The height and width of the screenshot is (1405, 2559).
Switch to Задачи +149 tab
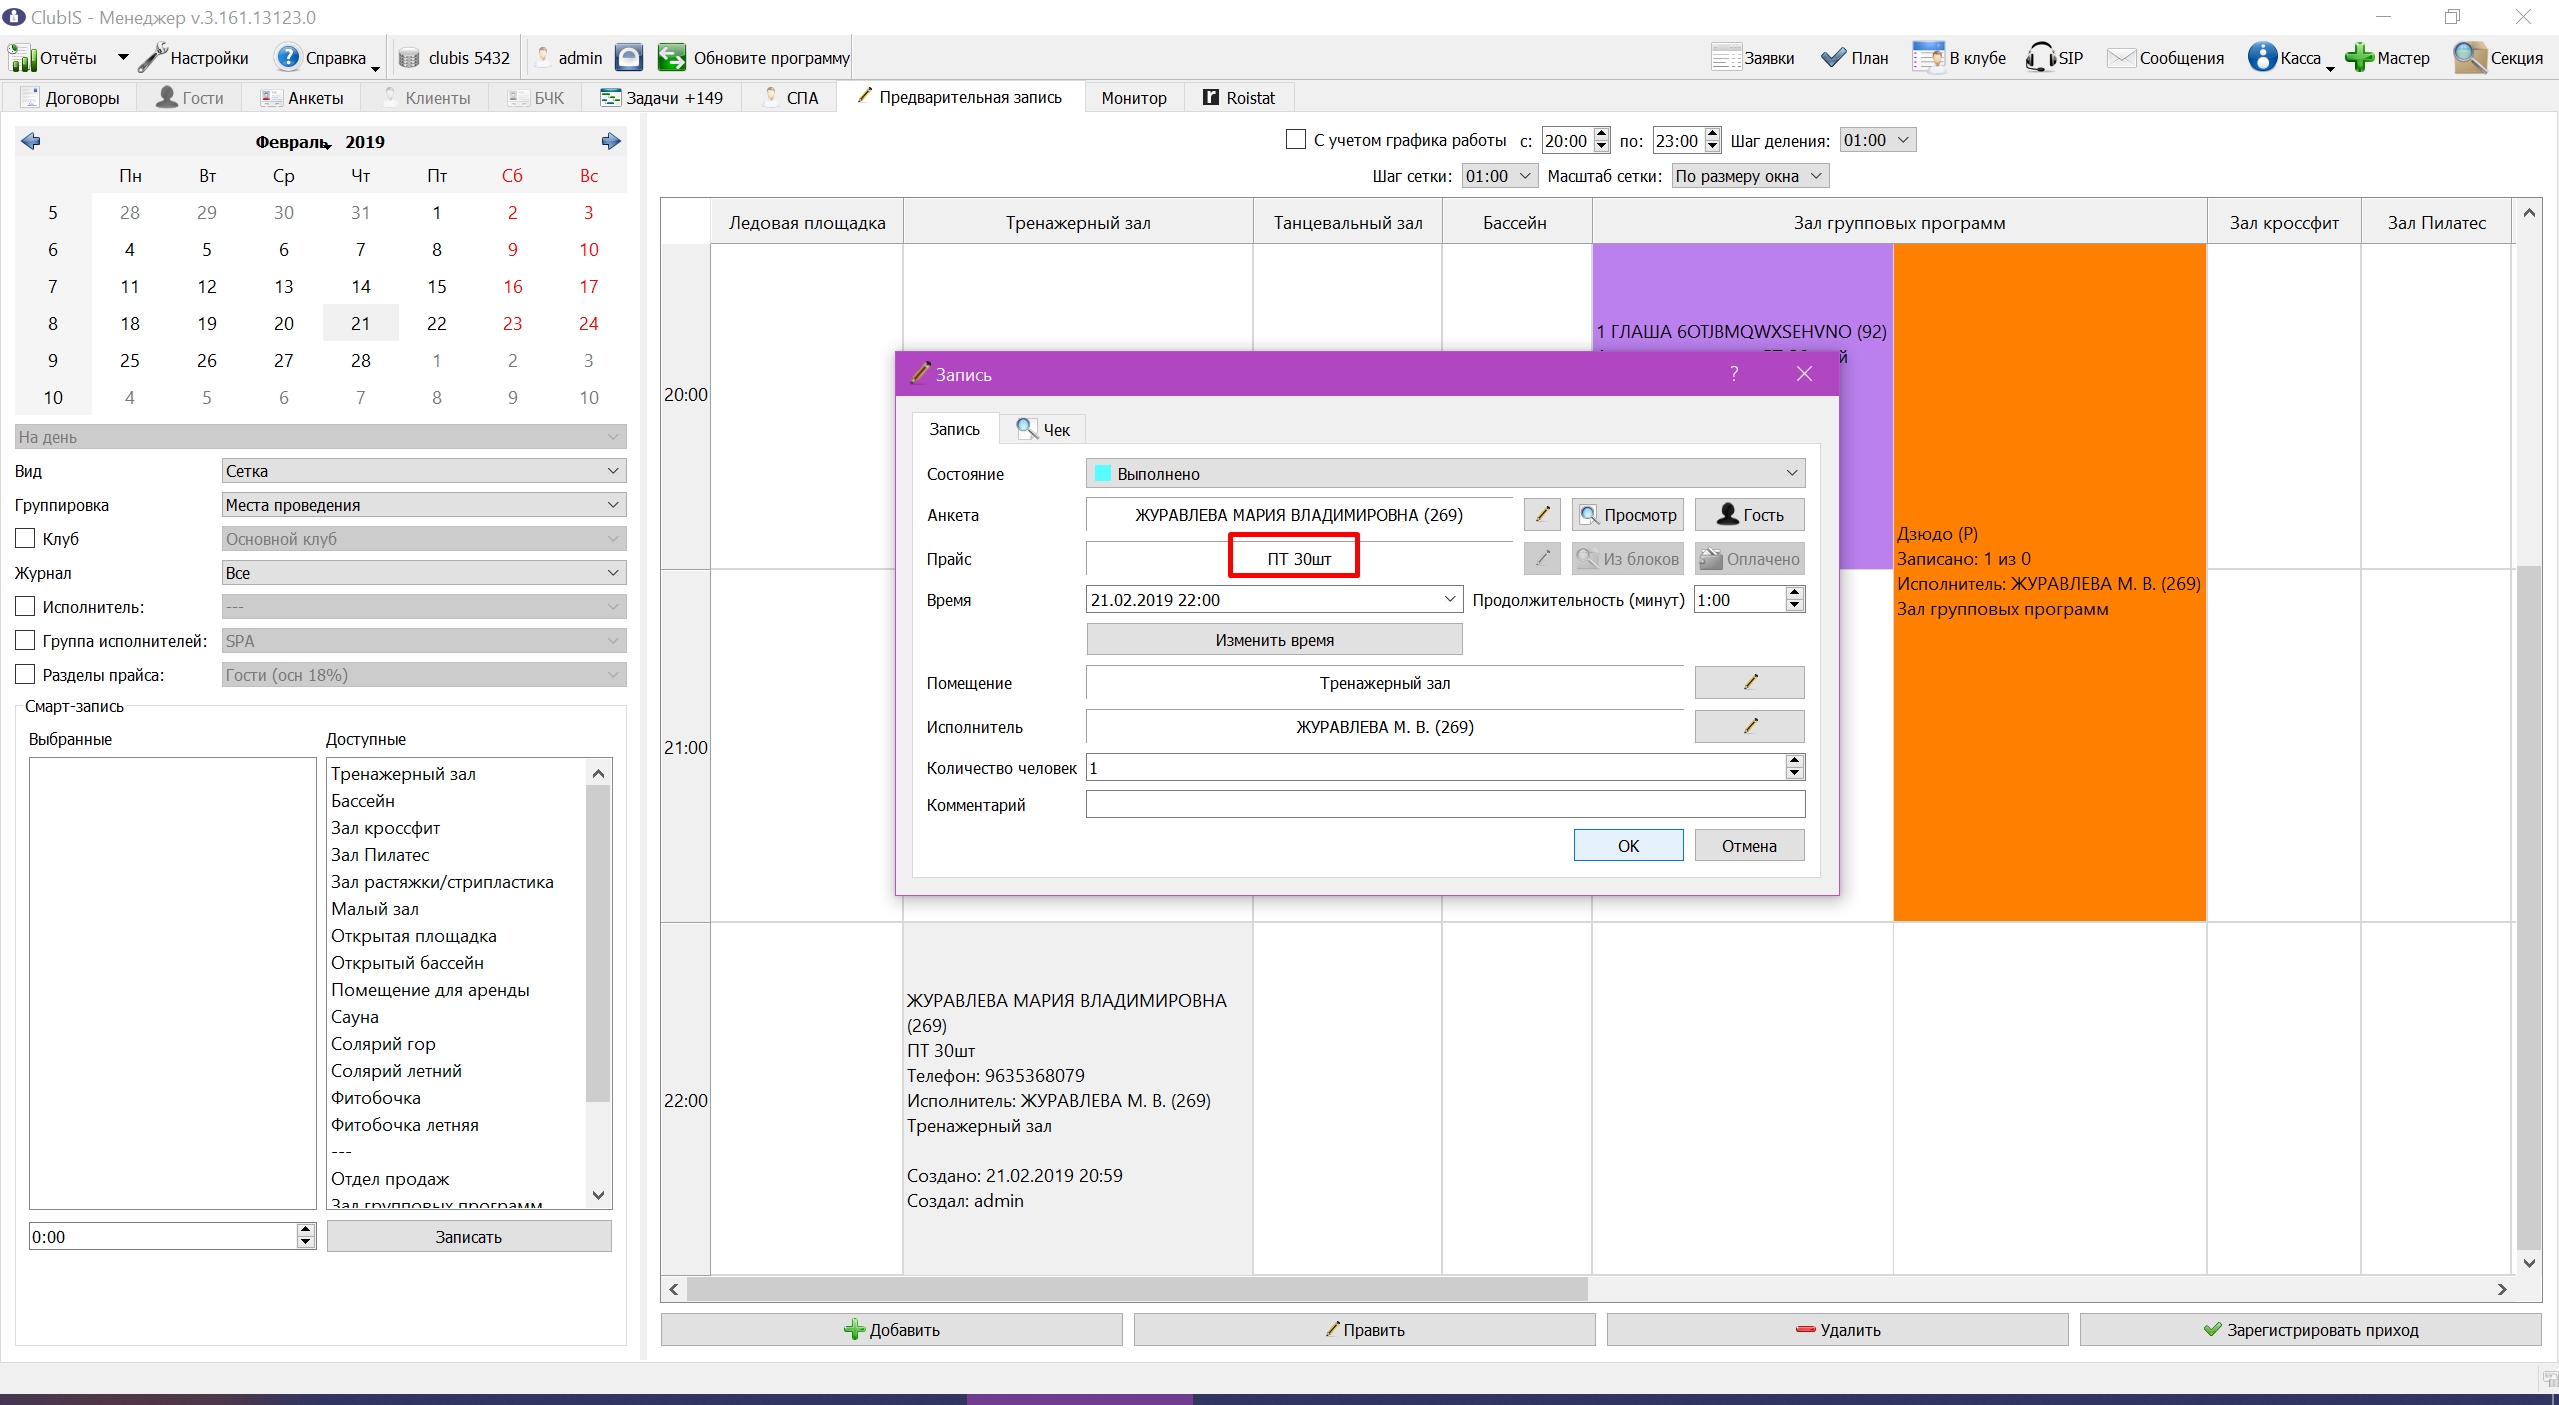click(662, 98)
